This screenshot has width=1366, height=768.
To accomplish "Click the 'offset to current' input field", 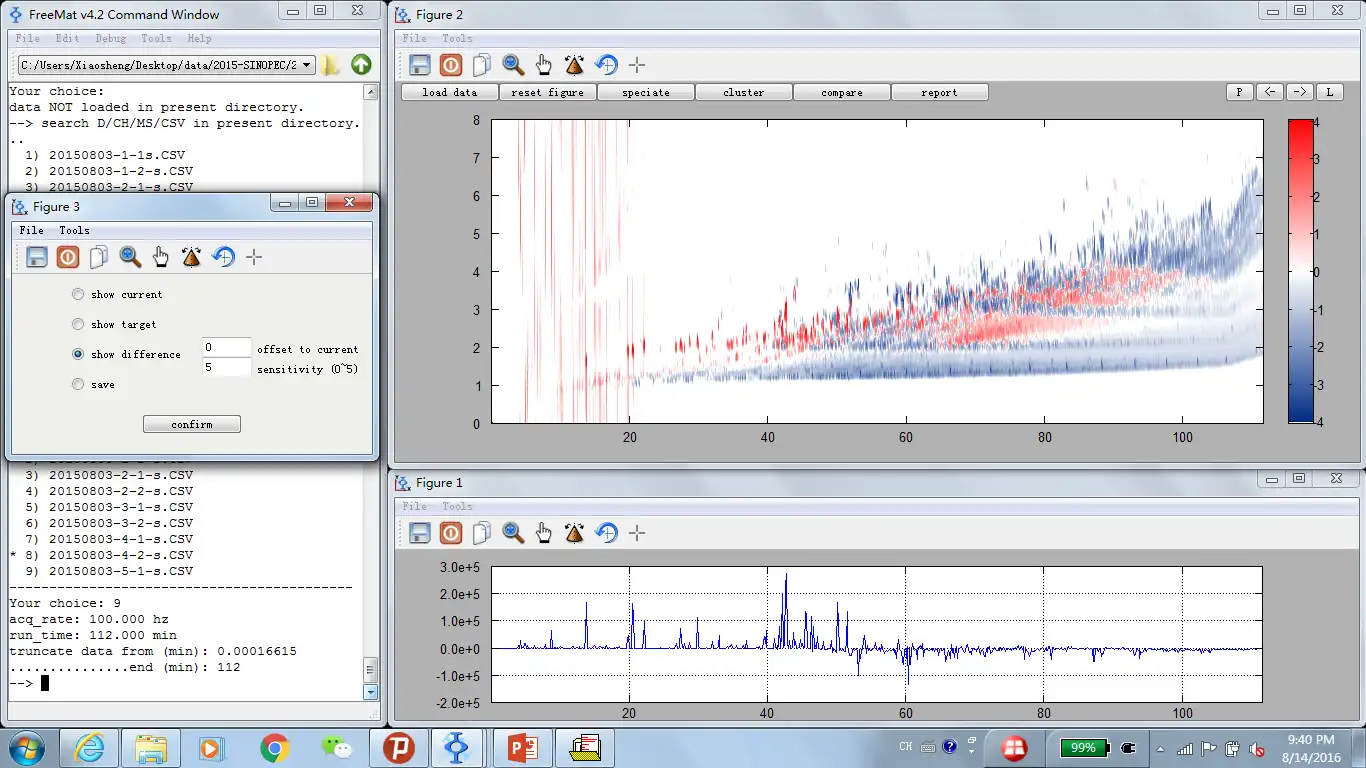I will click(x=227, y=347).
